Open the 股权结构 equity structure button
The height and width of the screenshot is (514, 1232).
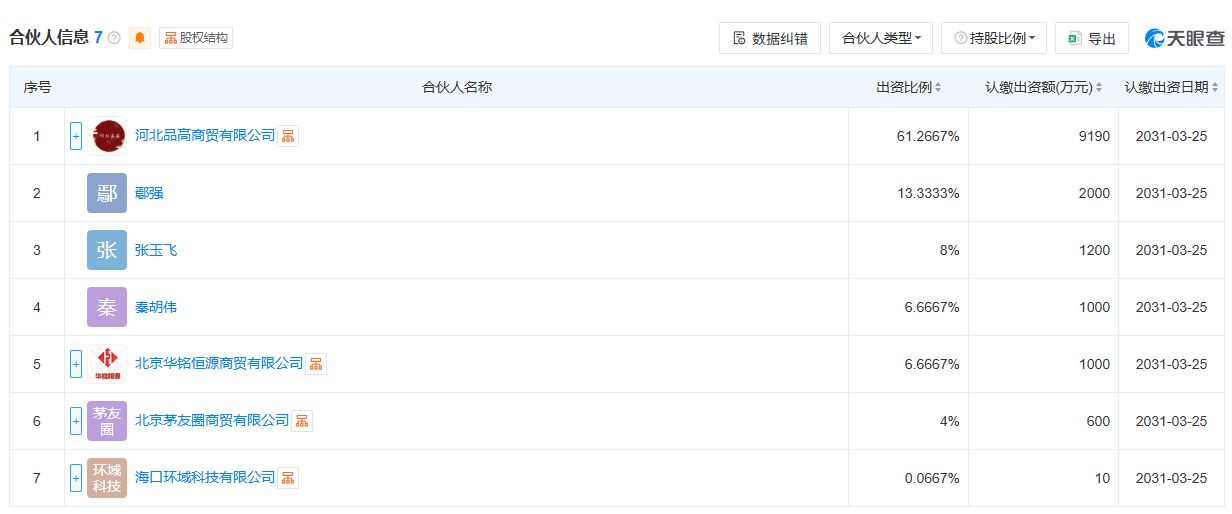(x=196, y=38)
